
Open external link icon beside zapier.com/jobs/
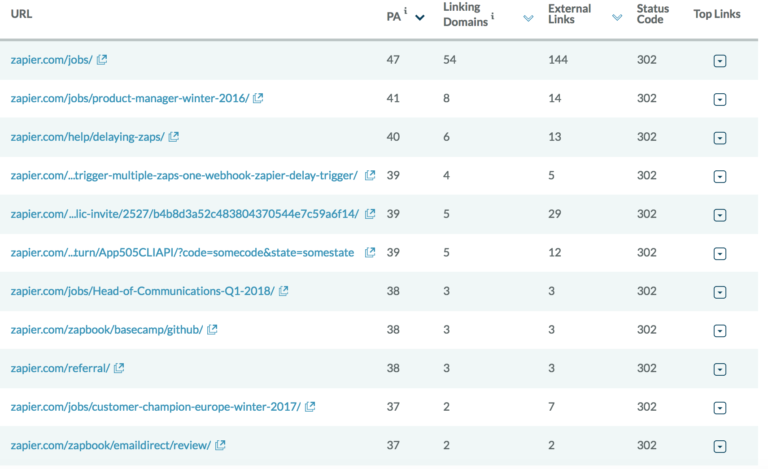click(x=102, y=60)
